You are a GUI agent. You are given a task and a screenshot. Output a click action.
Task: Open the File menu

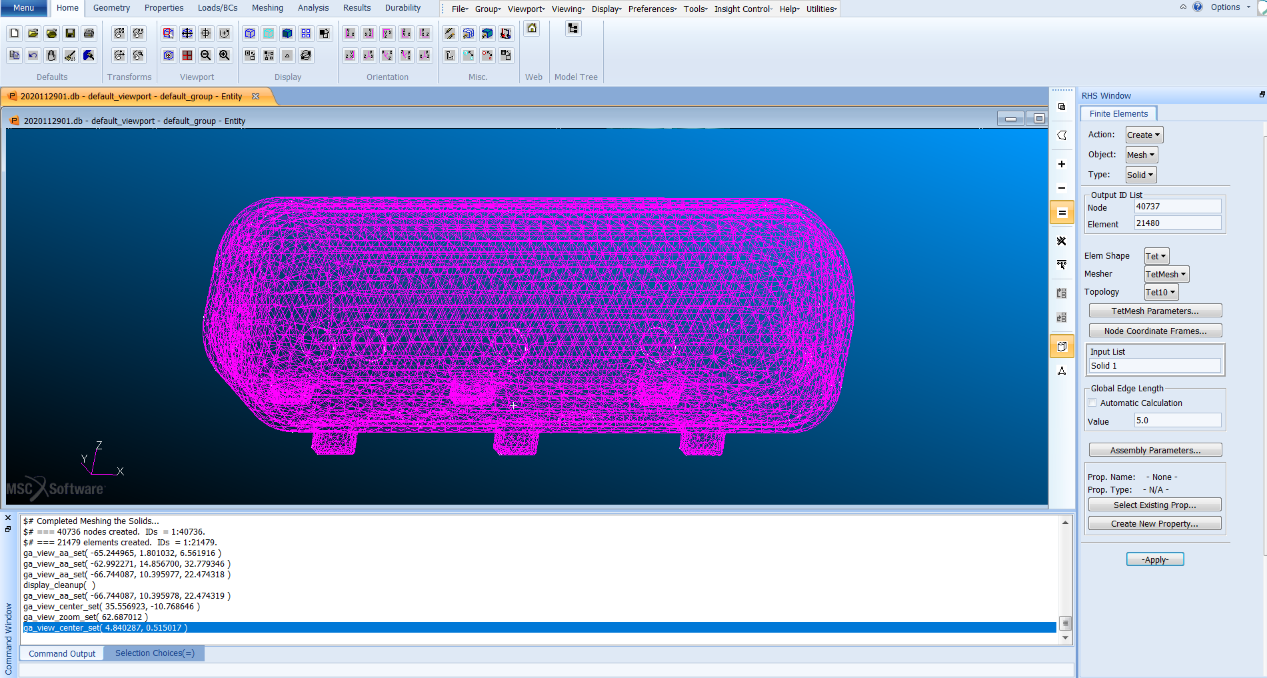[460, 8]
